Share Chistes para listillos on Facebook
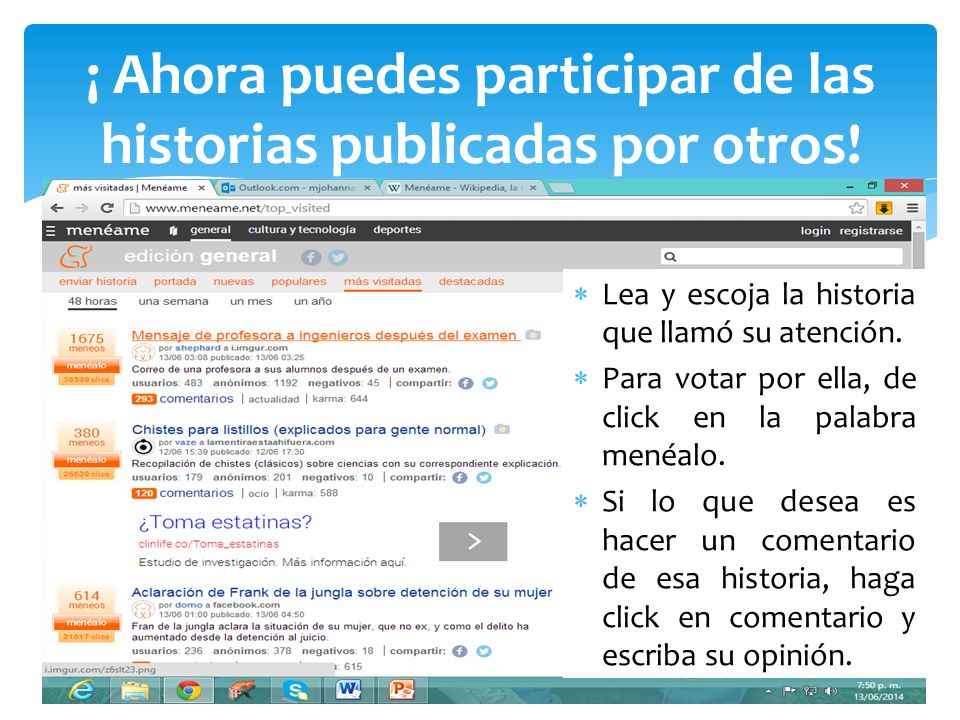 (460, 478)
